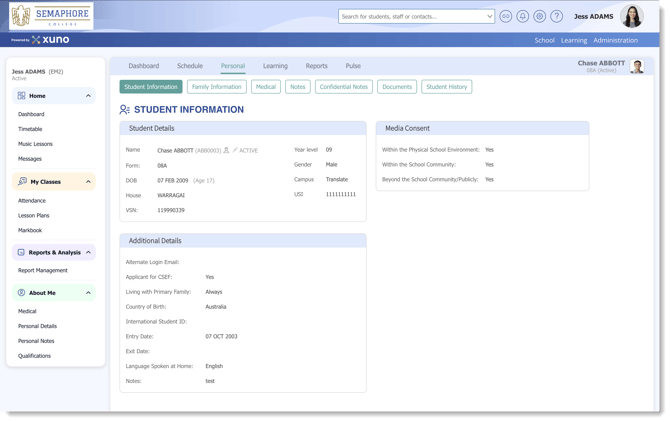Open Music Lessons in the sidebar
670x422 pixels.
point(35,144)
